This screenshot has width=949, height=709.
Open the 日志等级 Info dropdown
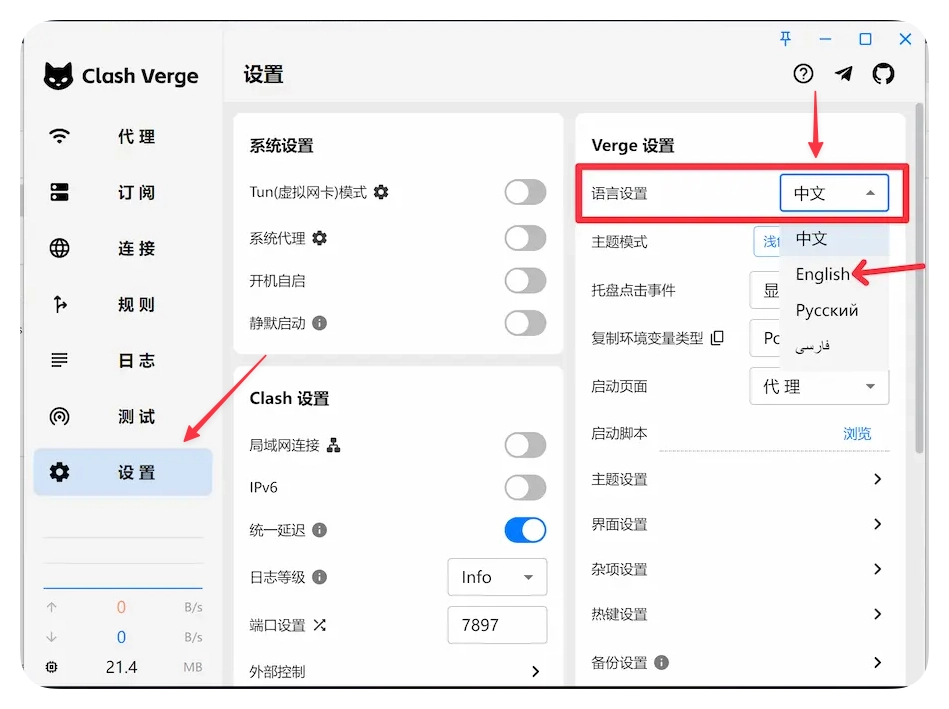pos(497,577)
